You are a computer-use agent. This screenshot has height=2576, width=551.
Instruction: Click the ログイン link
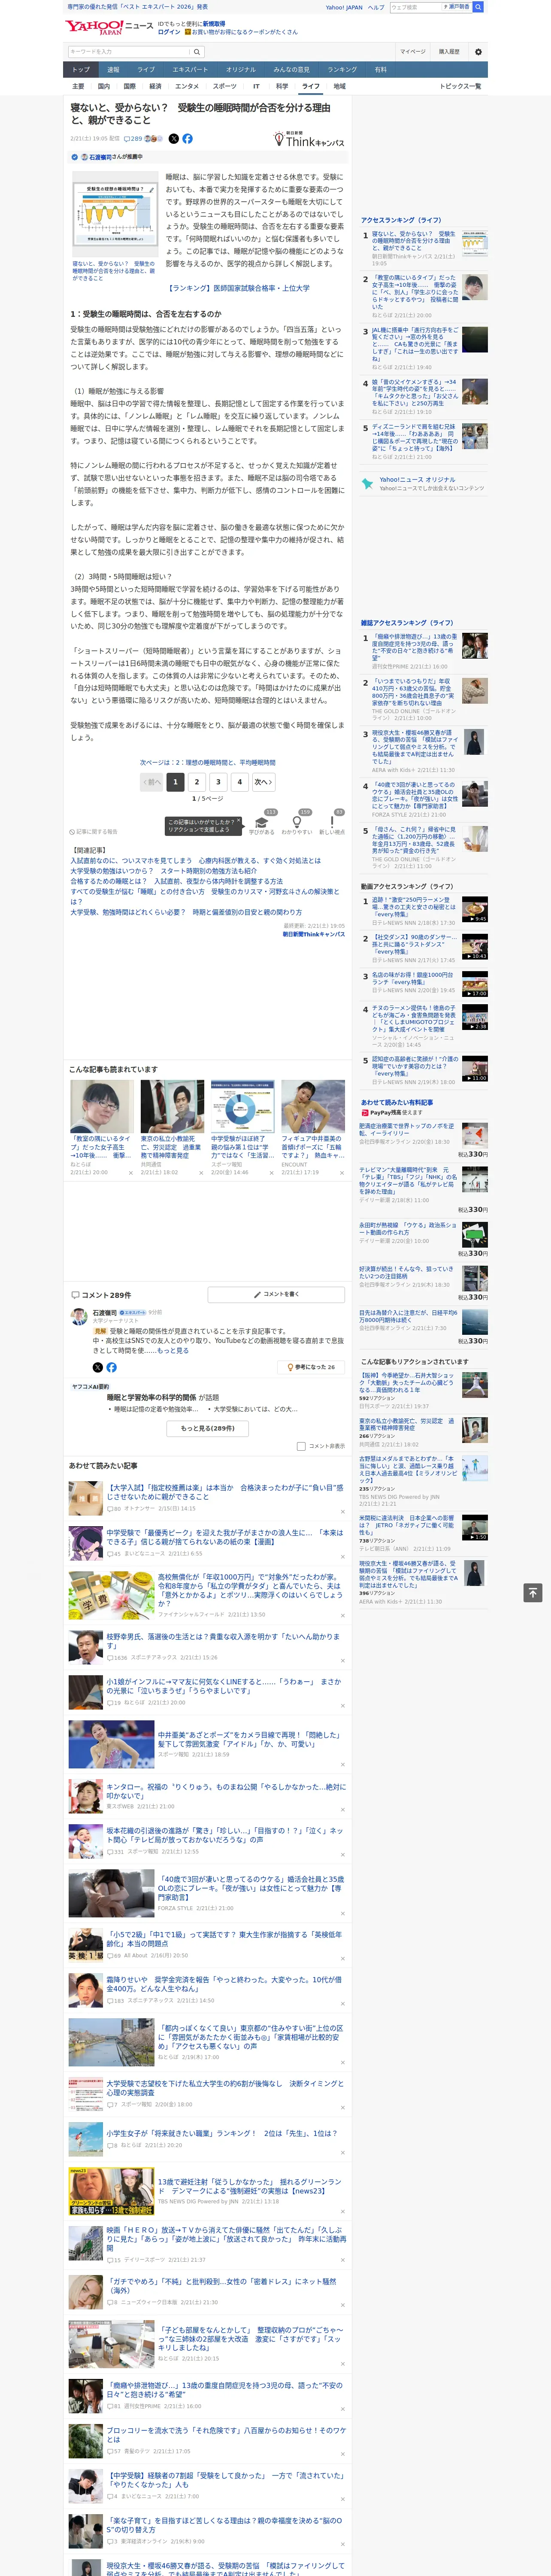(x=169, y=32)
